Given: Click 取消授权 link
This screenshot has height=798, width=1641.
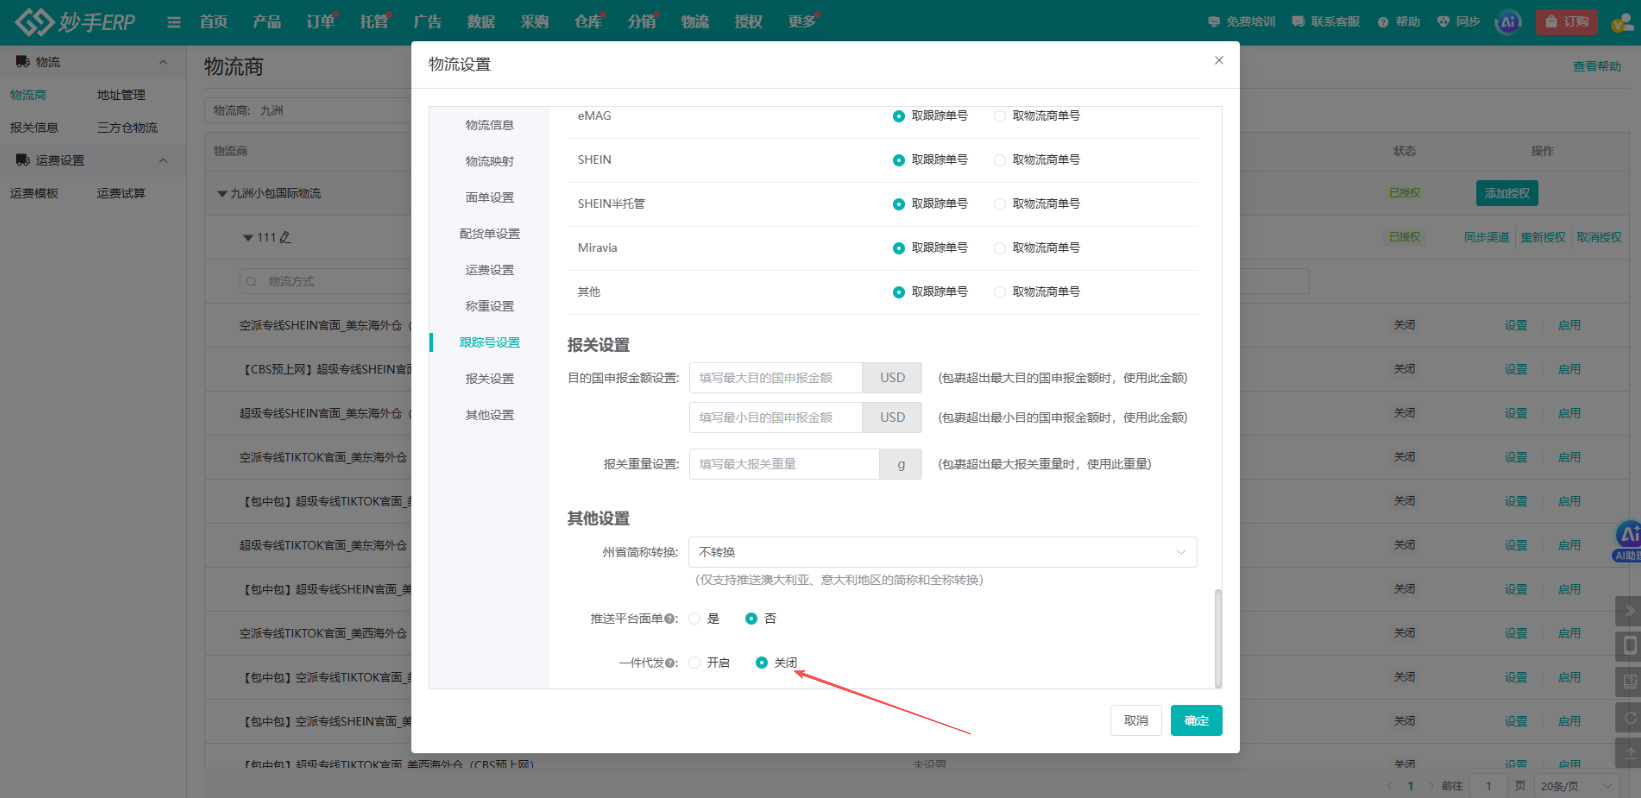Looking at the screenshot, I should 1599,237.
